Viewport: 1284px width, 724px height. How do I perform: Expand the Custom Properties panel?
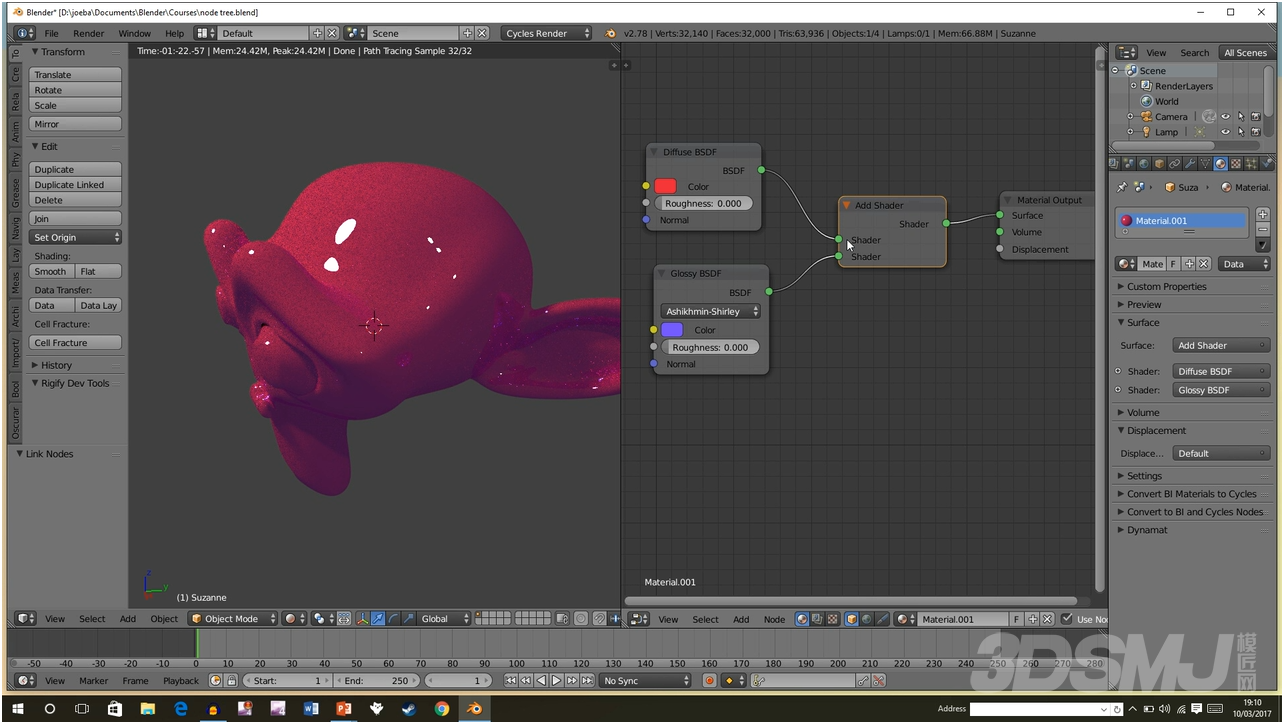1166,286
